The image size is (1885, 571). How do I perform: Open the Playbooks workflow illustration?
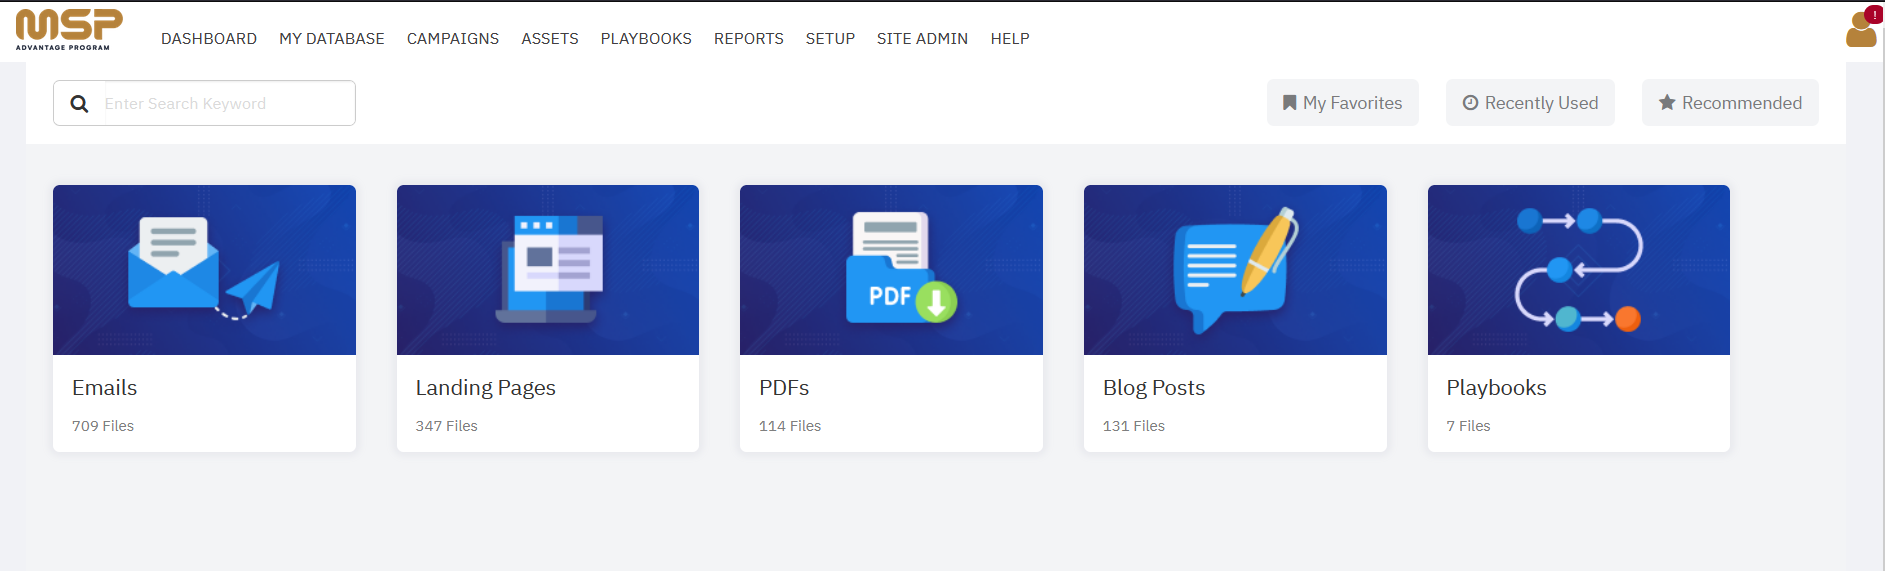coord(1579,270)
